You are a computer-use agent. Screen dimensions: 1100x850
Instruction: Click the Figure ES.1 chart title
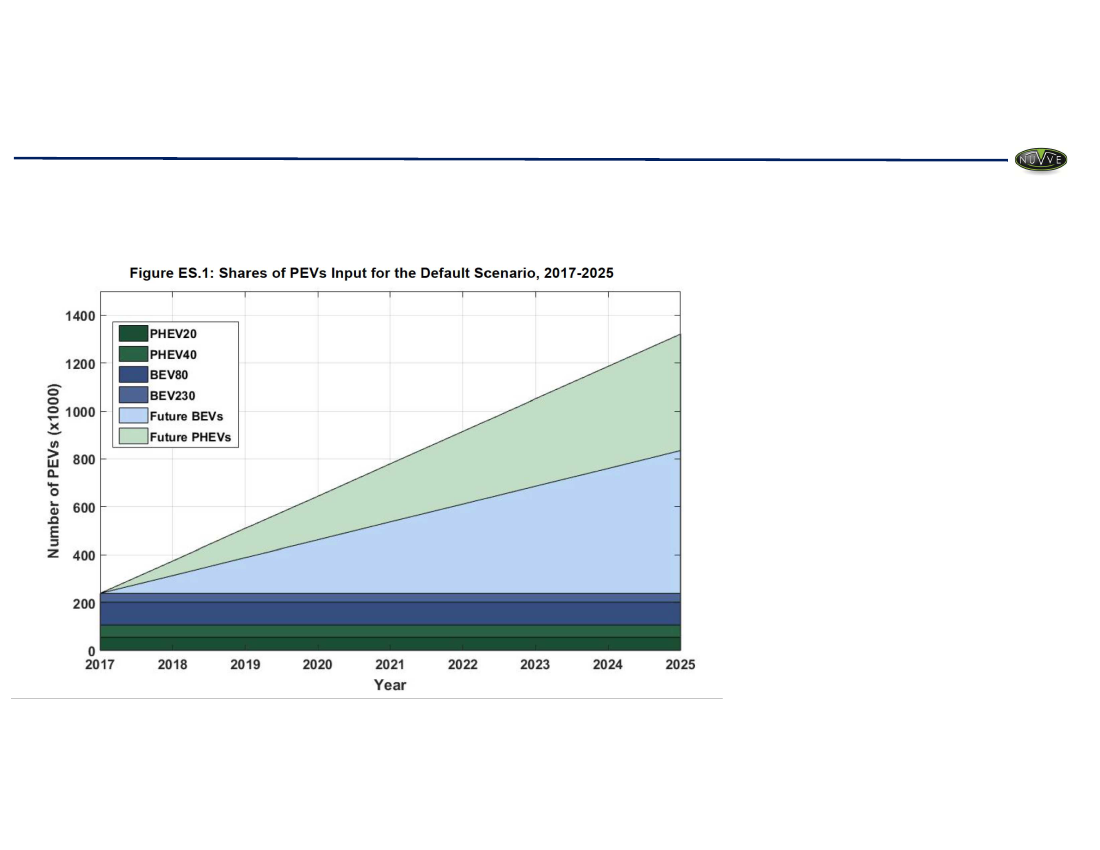pyautogui.click(x=371, y=273)
